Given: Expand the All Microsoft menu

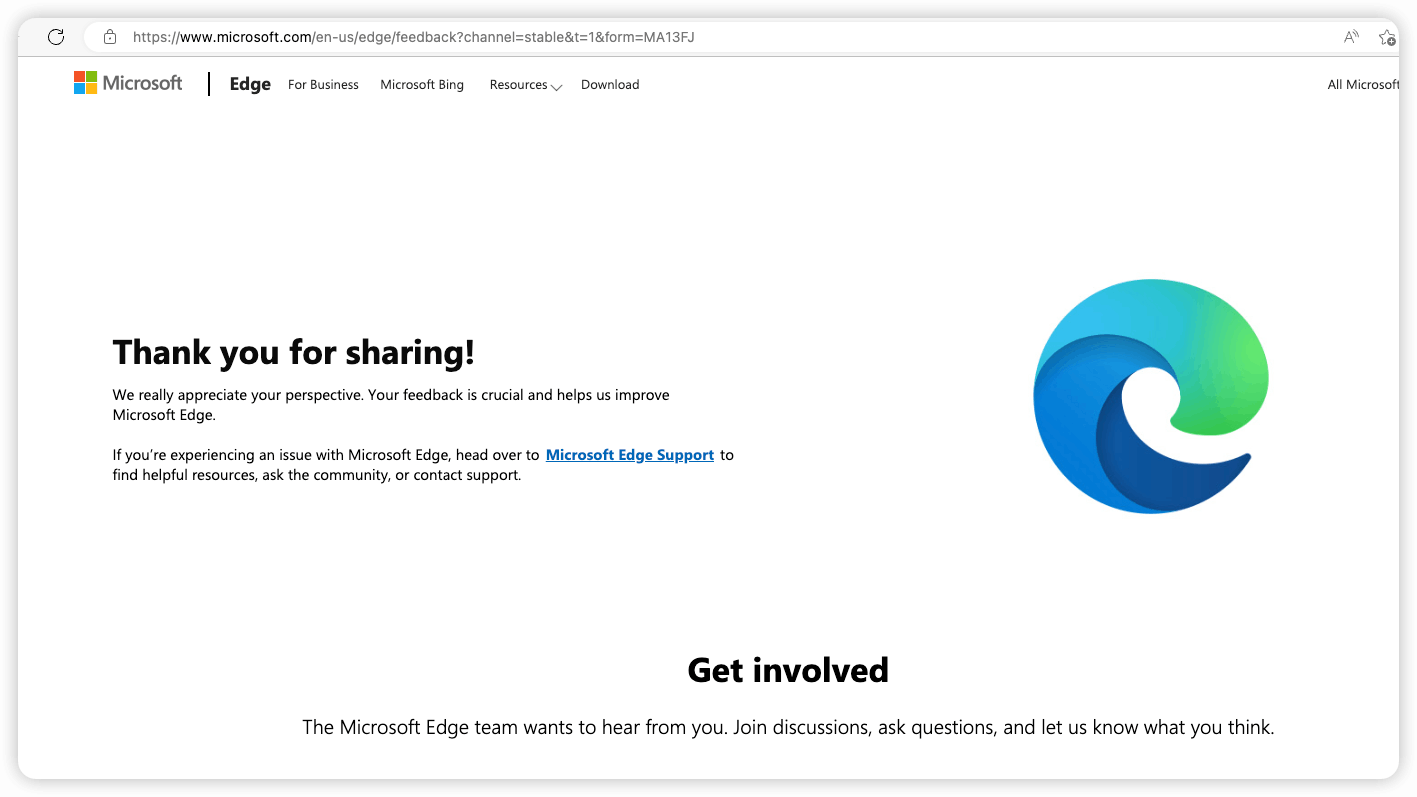Looking at the screenshot, I should coord(1363,85).
